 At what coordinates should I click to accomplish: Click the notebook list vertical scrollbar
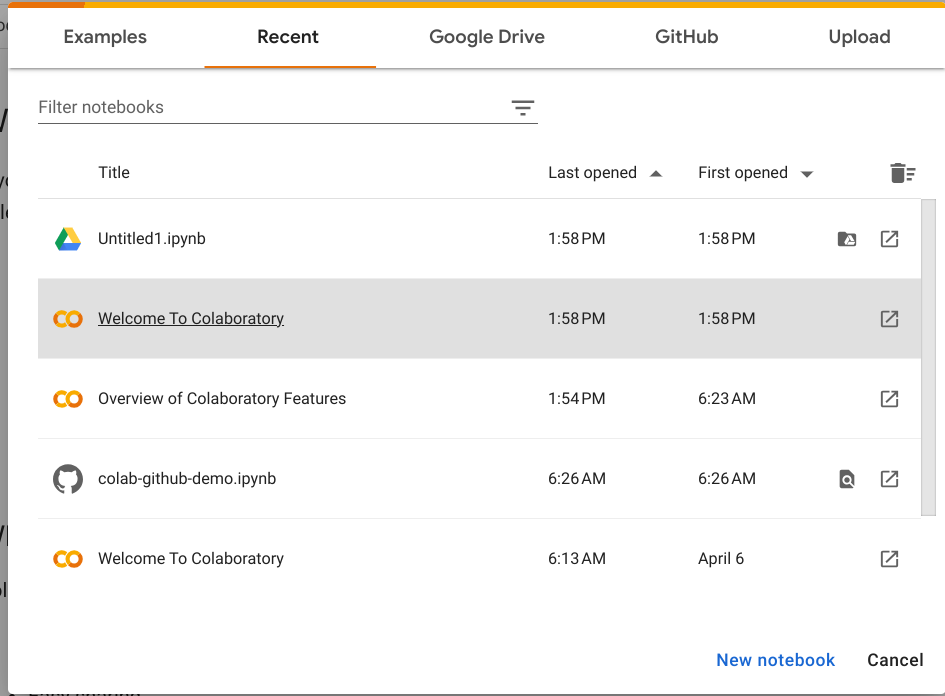[x=928, y=358]
